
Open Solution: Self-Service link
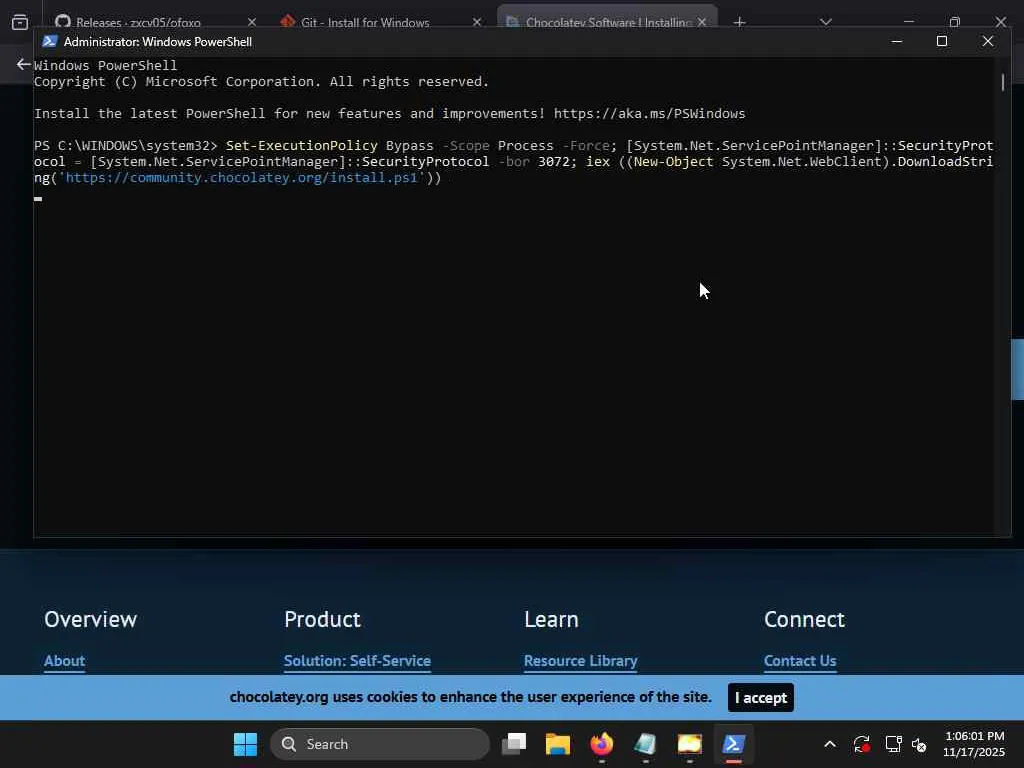(x=357, y=661)
